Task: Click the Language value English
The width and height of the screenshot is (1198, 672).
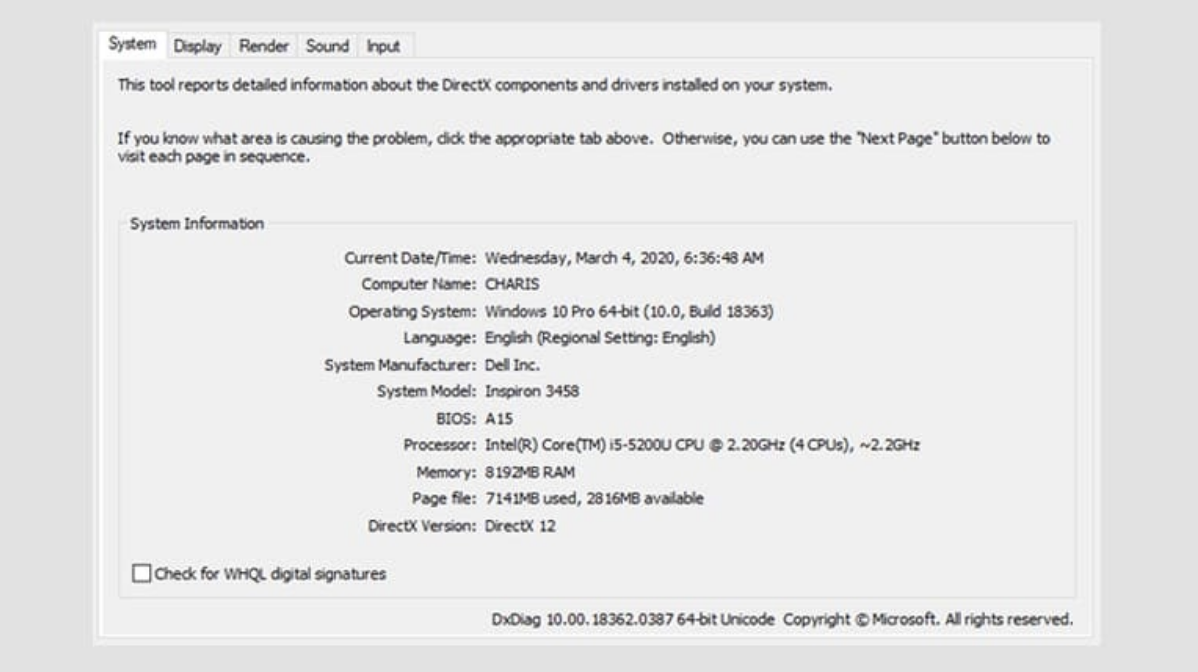Action: [x=600, y=338]
